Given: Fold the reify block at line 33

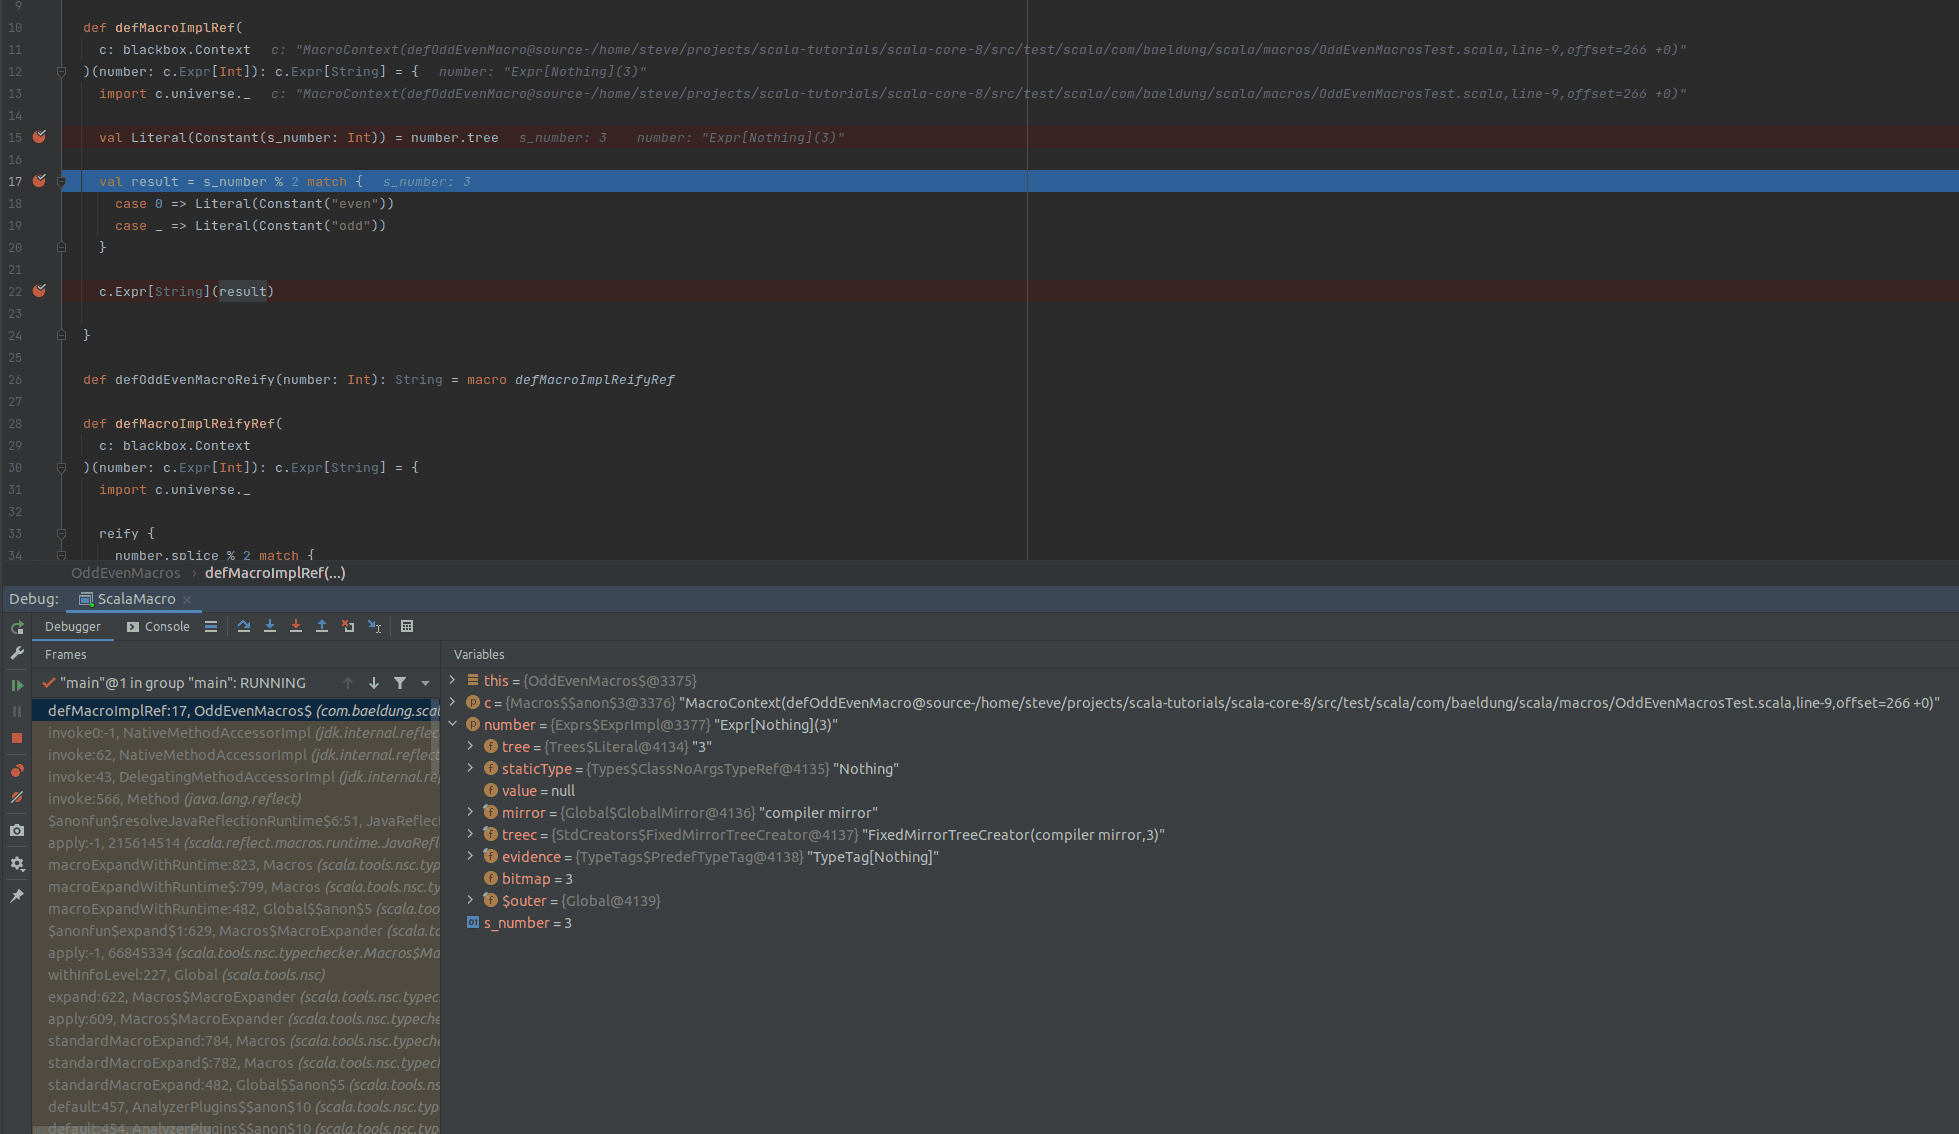Looking at the screenshot, I should pos(61,534).
